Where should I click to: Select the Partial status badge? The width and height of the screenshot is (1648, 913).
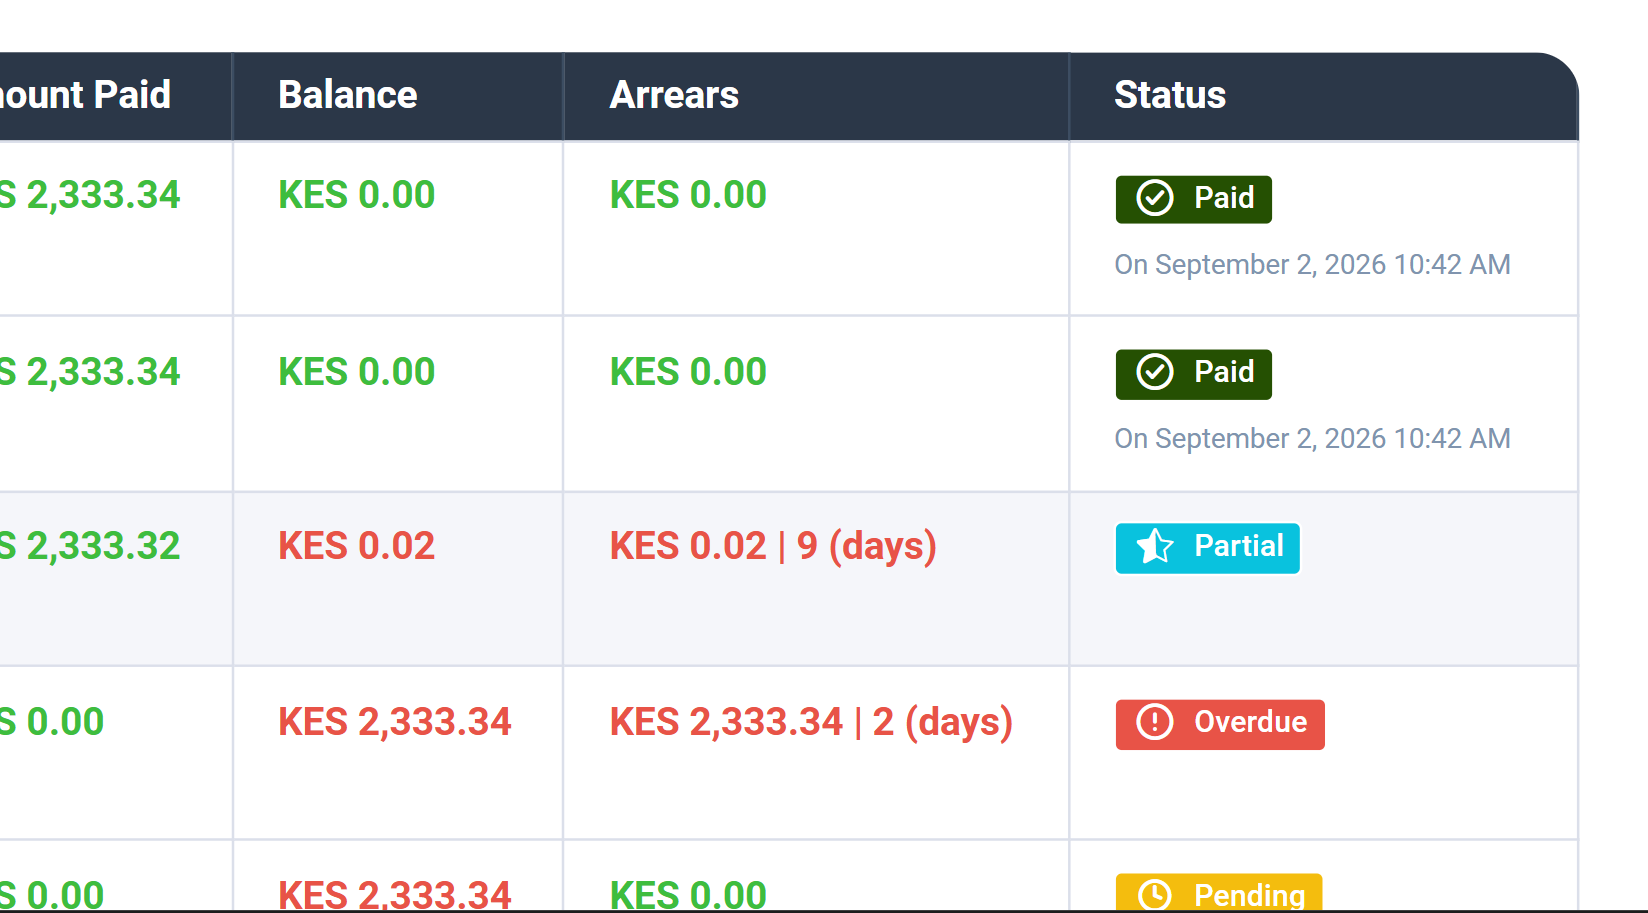pos(1207,548)
